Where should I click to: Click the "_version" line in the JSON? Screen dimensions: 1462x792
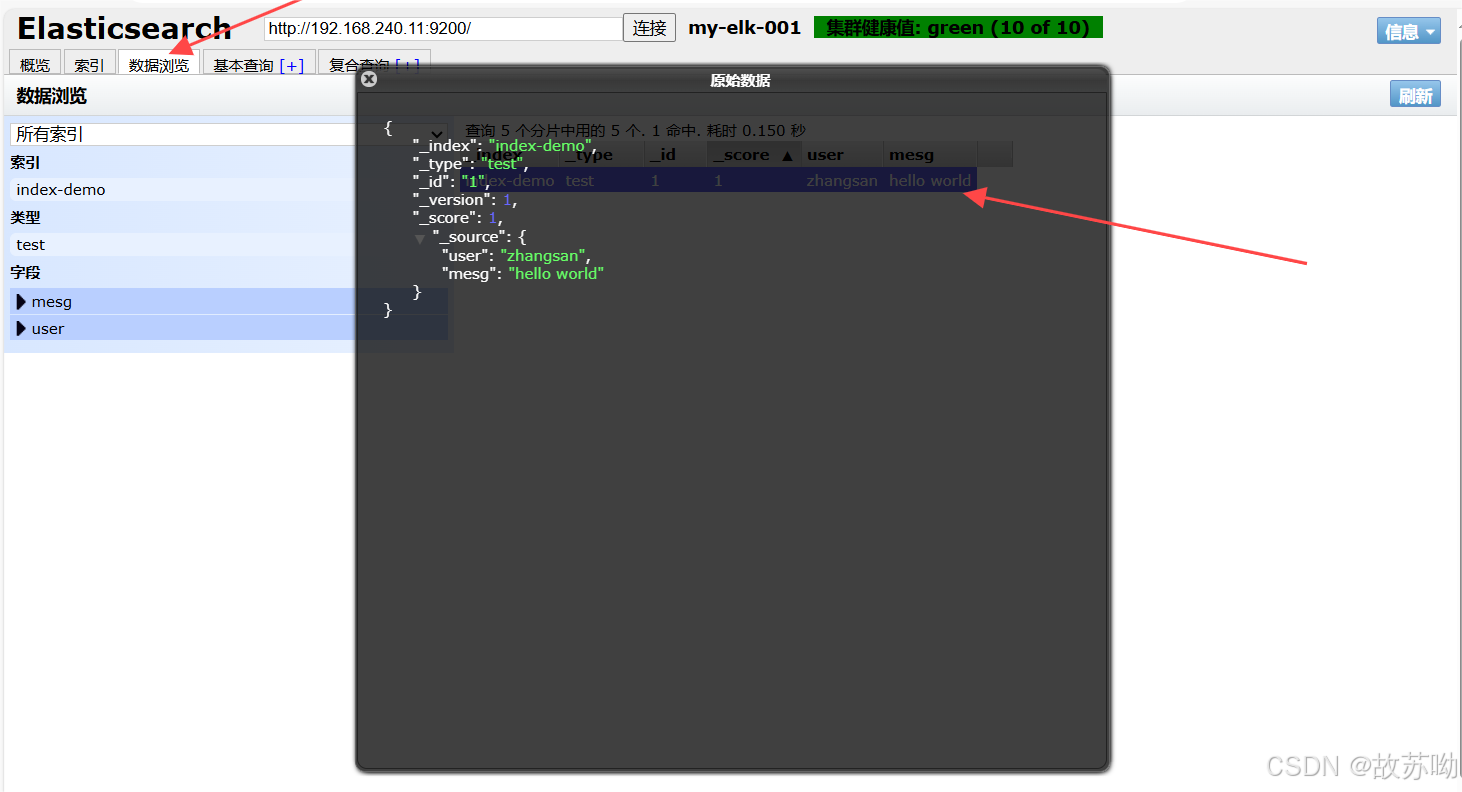tap(465, 200)
